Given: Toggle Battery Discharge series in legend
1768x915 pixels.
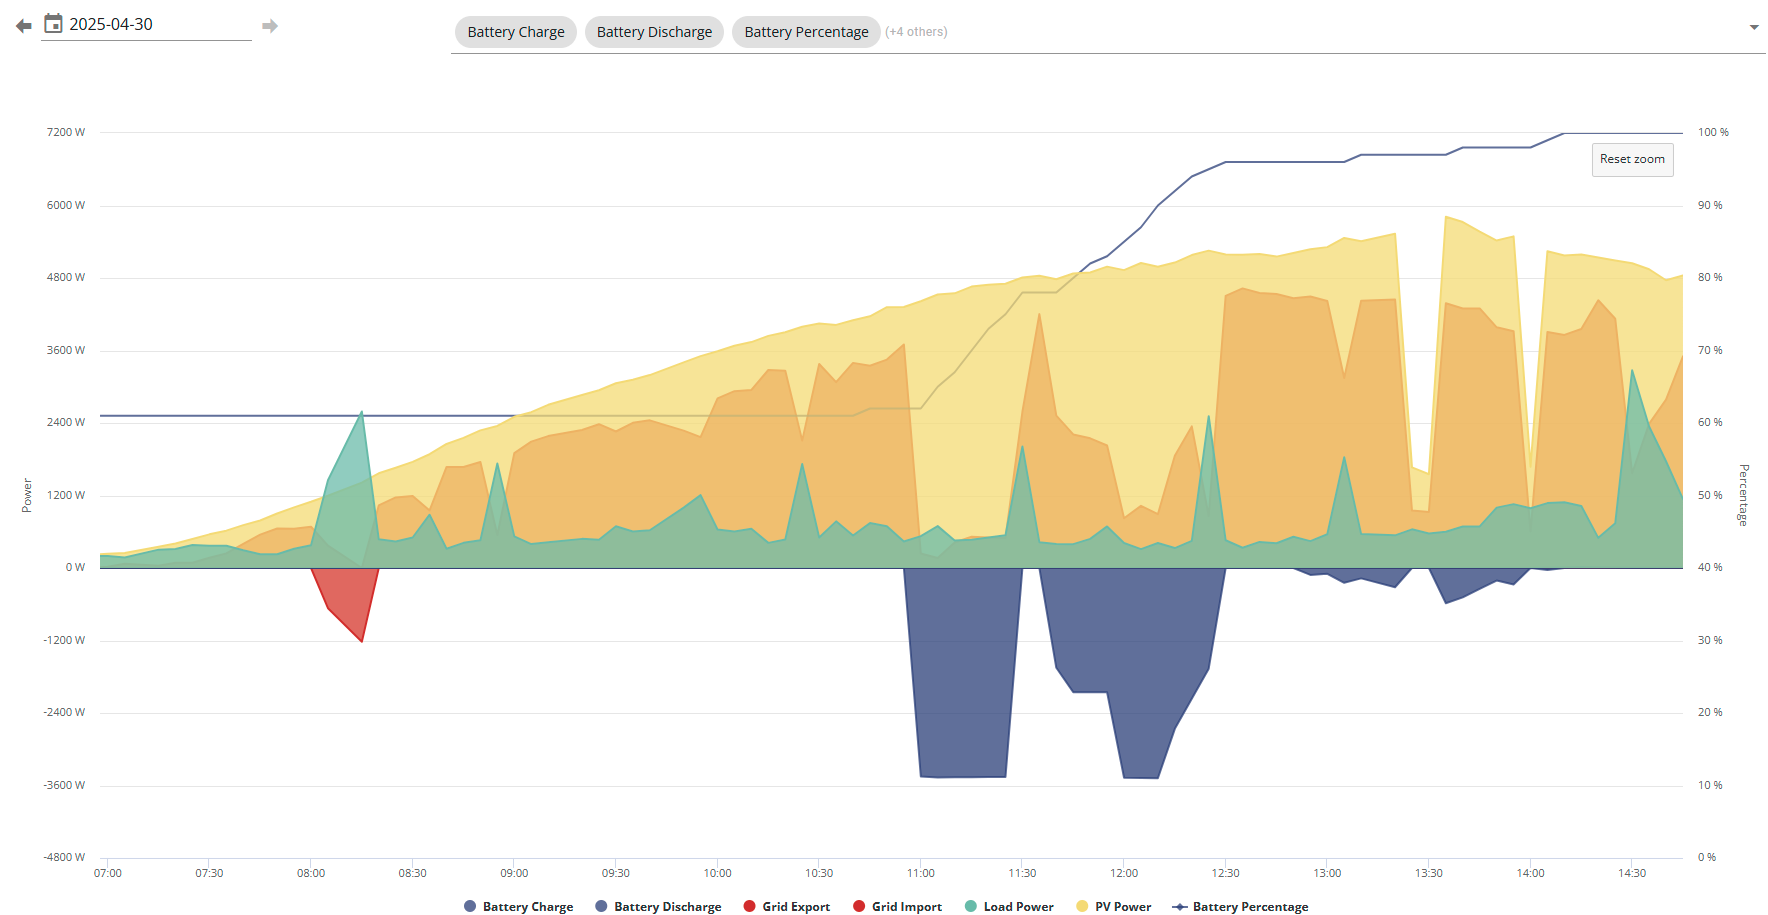Looking at the screenshot, I should coord(658,907).
